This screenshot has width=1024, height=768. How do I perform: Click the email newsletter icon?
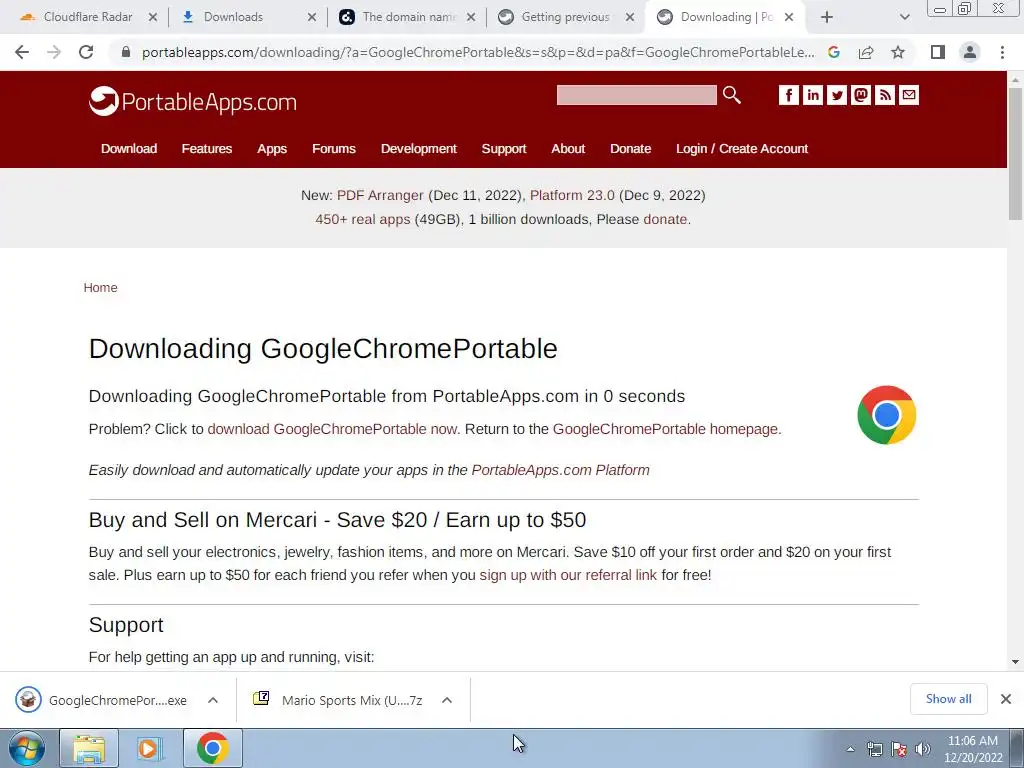click(x=909, y=95)
